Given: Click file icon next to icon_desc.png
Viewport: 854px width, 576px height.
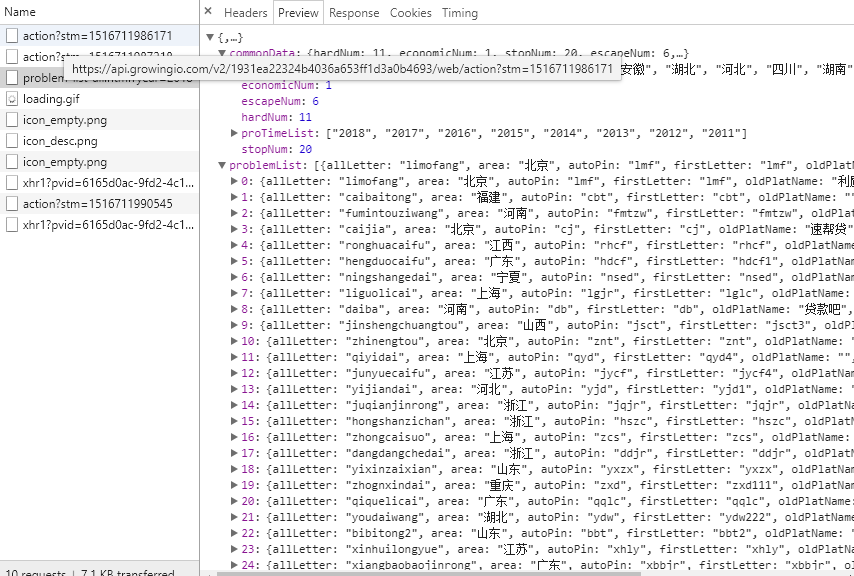Looking at the screenshot, I should pos(11,141).
